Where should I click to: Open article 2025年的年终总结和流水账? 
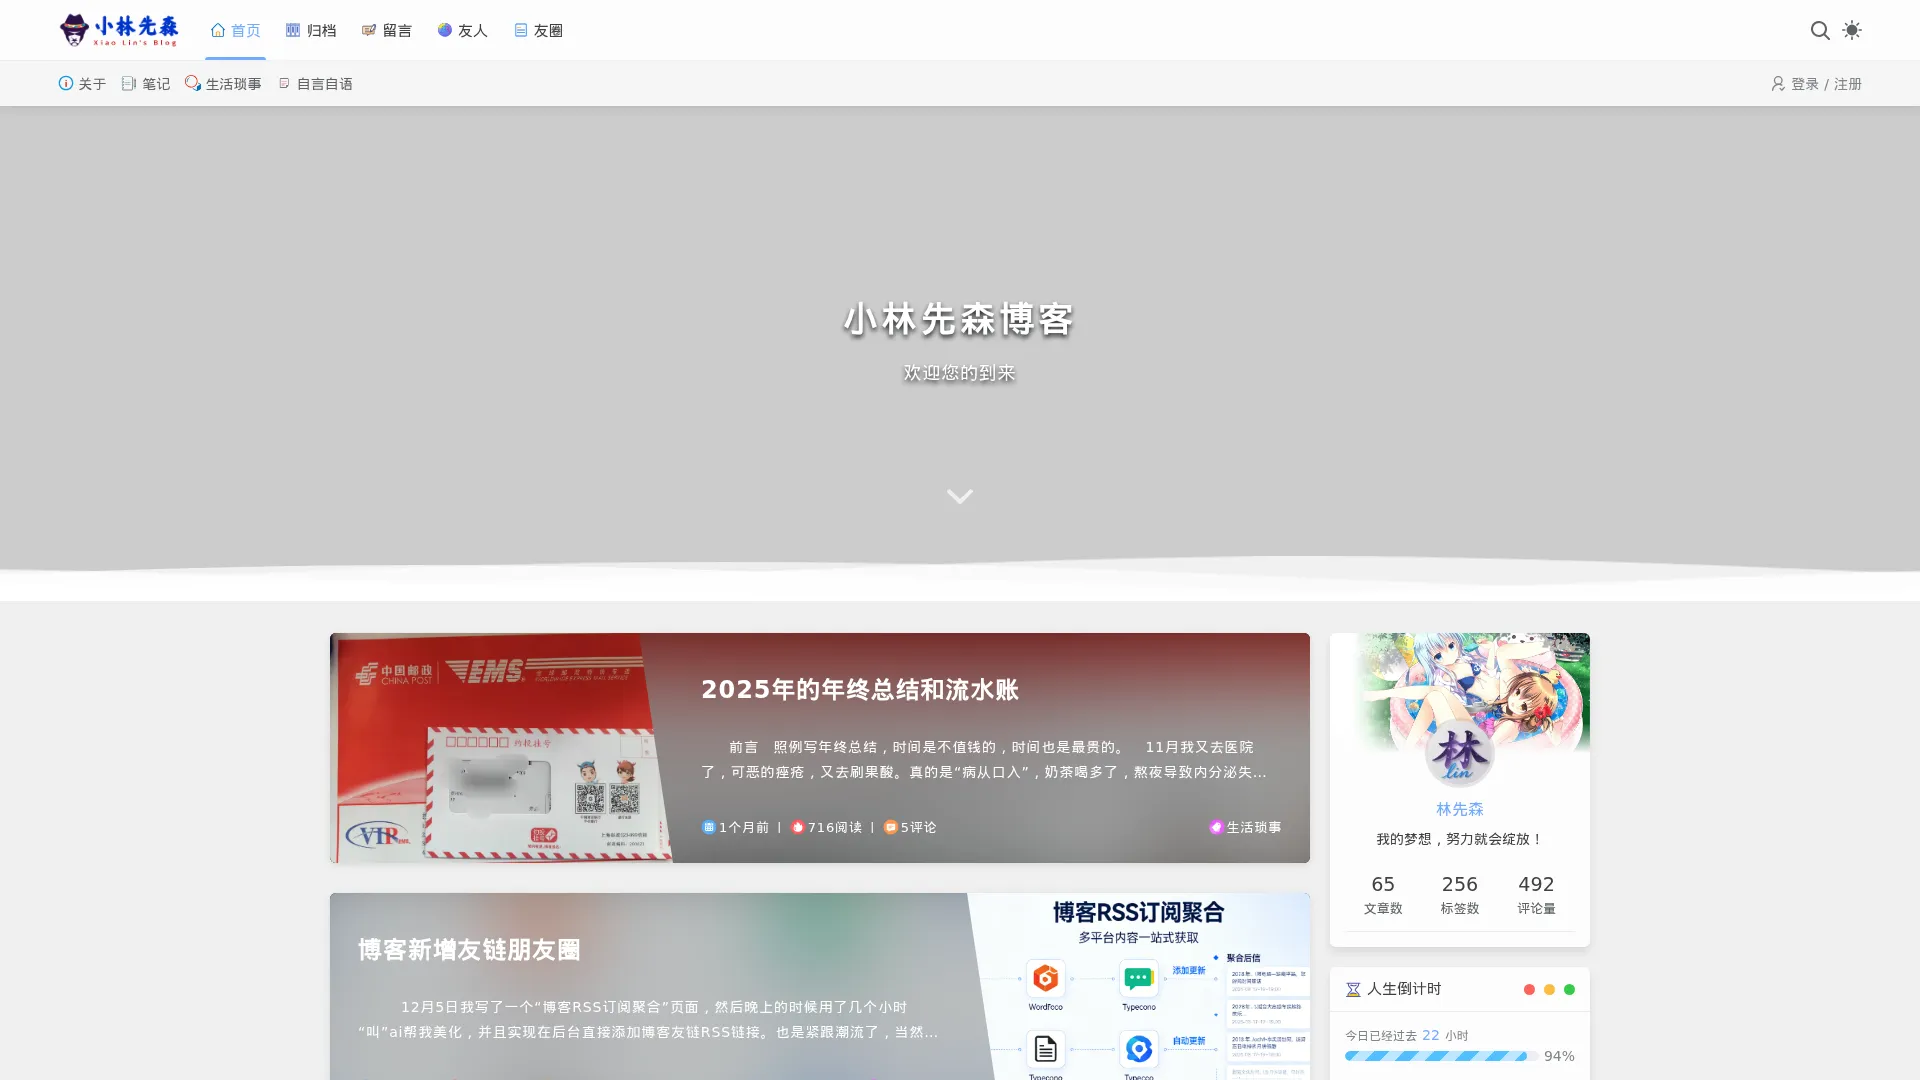click(859, 690)
